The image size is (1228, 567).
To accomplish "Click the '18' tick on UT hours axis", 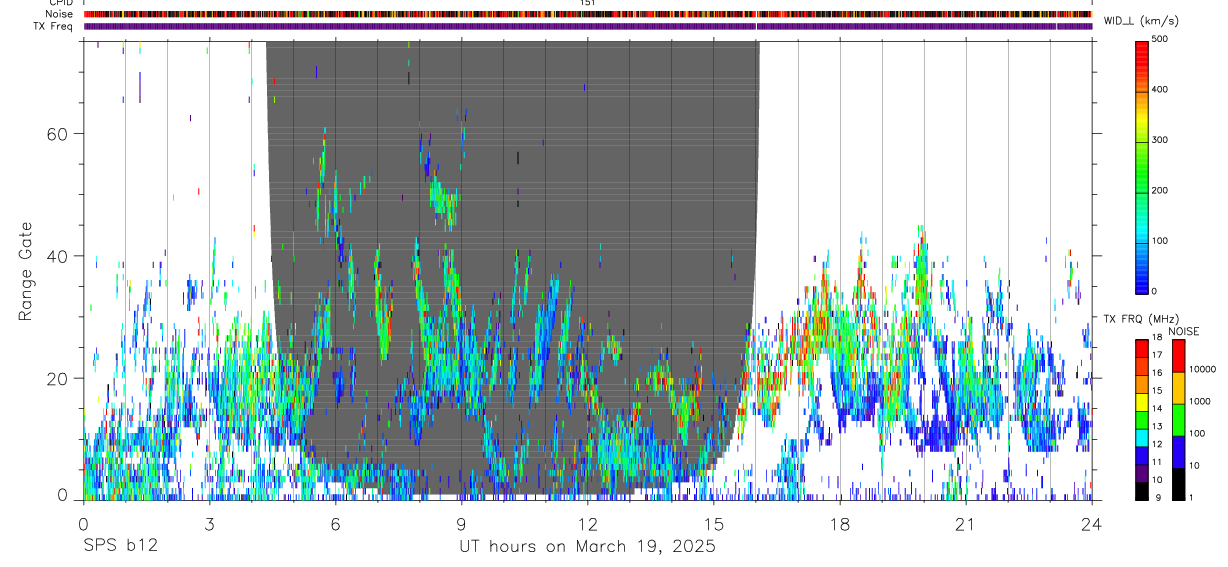I will (839, 524).
